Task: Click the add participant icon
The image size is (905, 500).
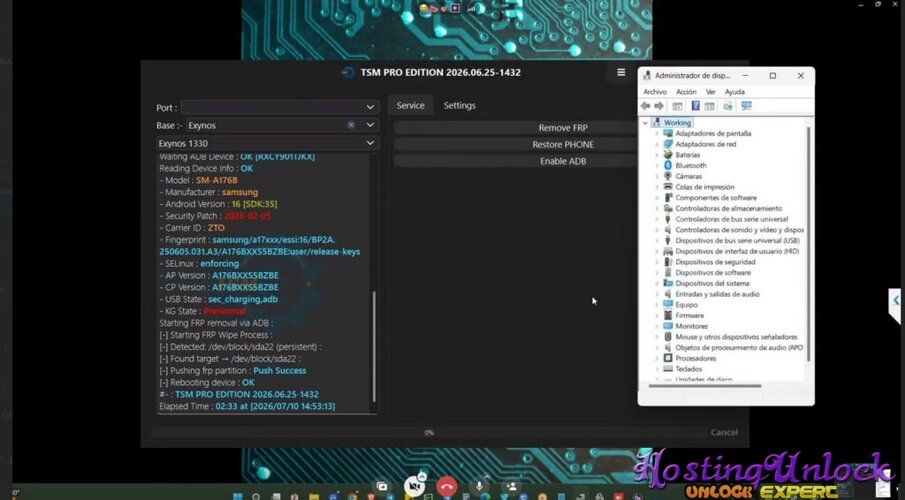Action: 511,487
